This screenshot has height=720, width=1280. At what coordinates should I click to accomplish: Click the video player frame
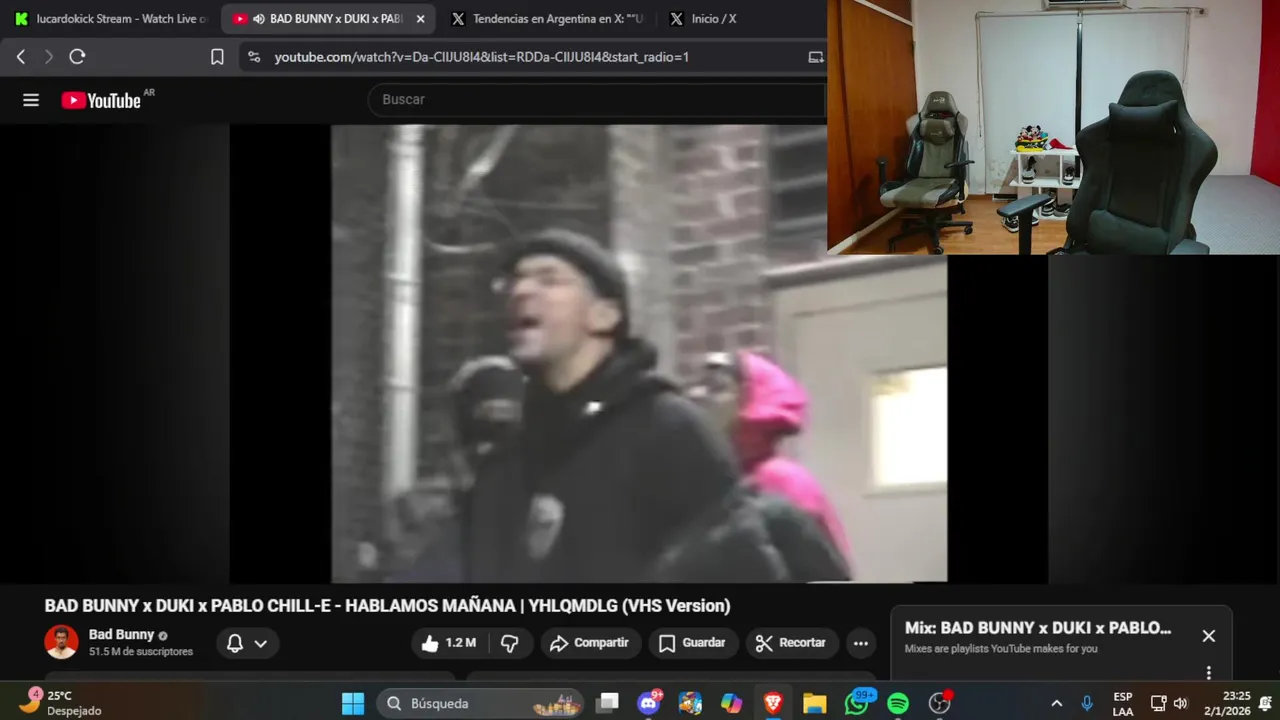pyautogui.click(x=639, y=353)
